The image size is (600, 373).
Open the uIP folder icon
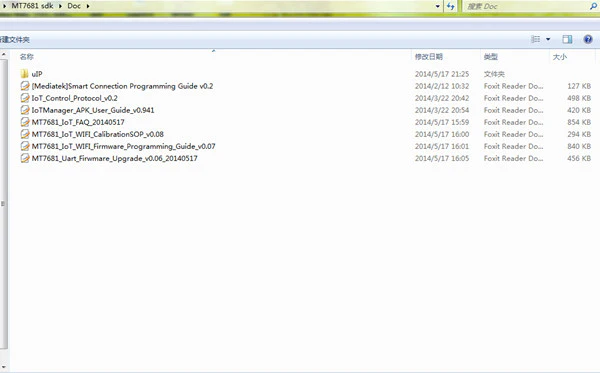(24, 73)
